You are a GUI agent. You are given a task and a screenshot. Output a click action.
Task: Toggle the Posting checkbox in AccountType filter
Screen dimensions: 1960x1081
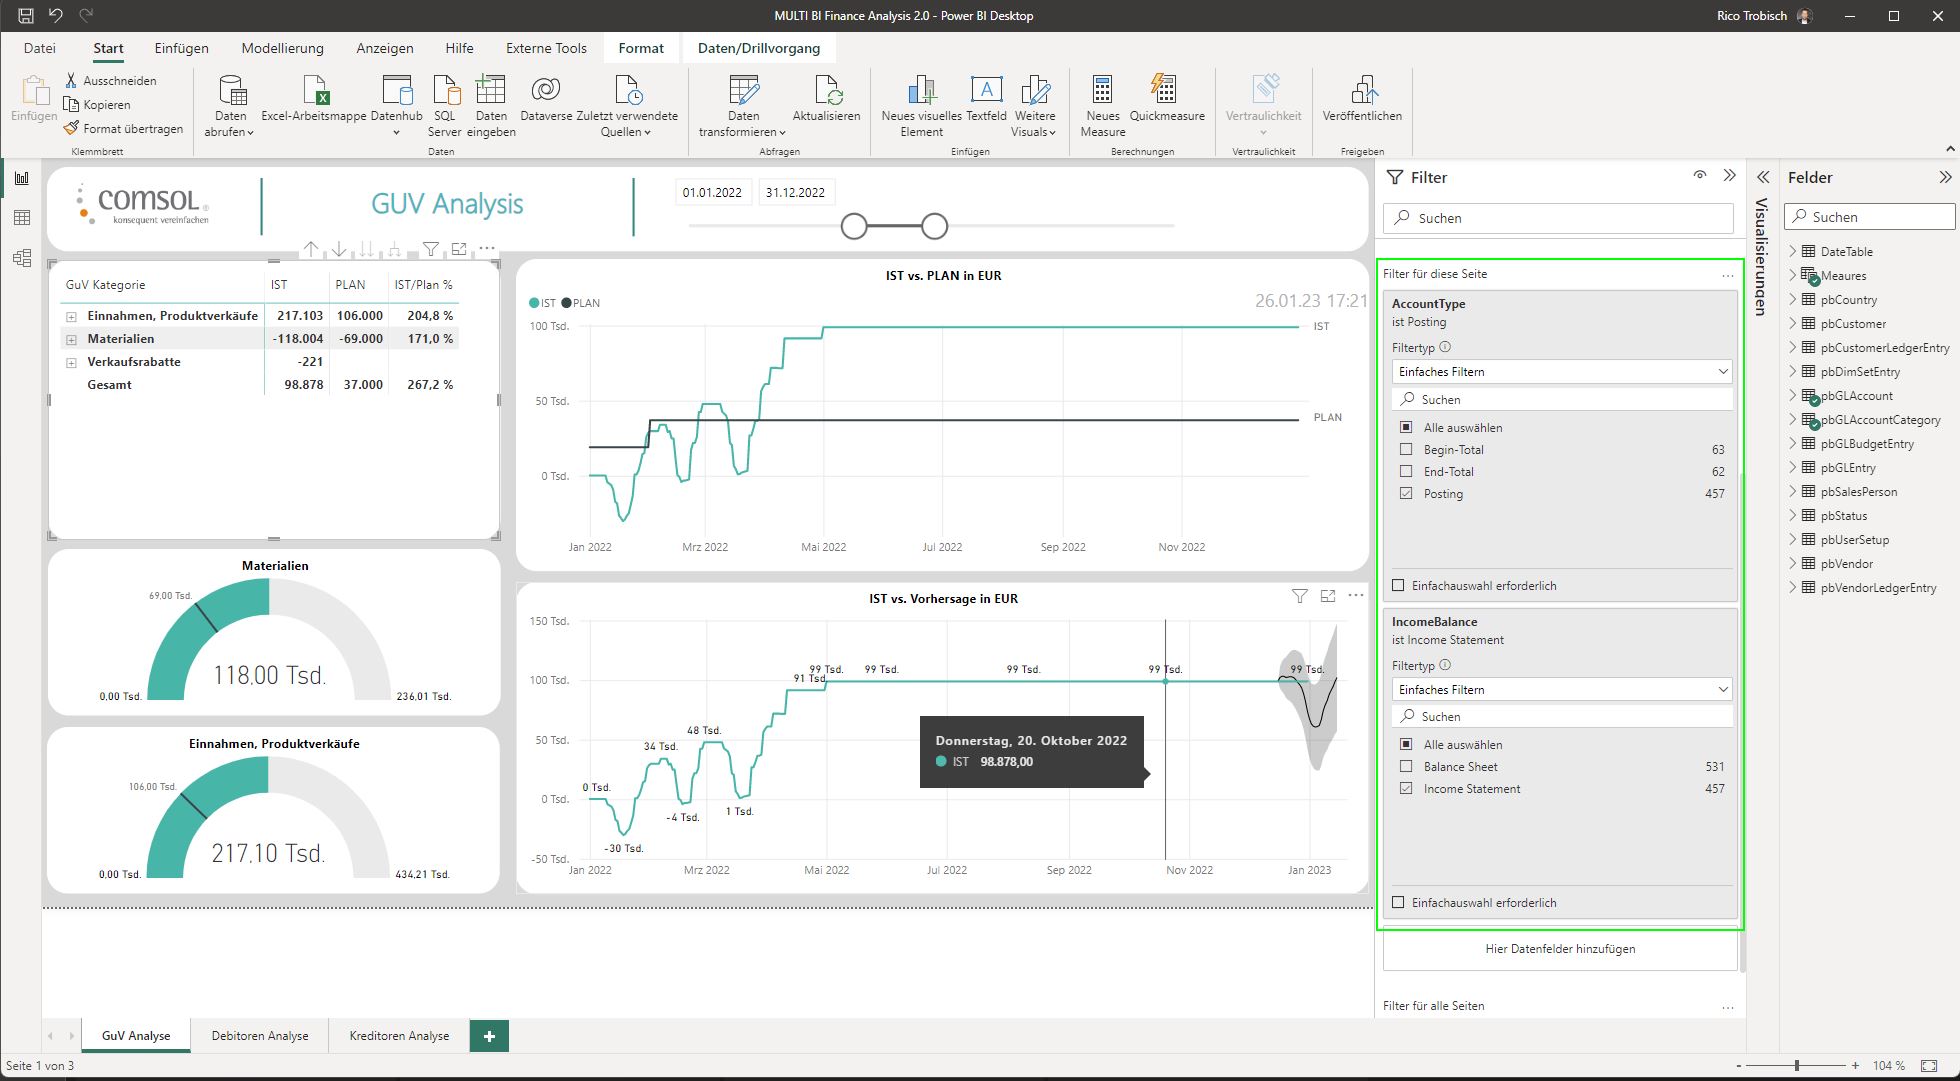click(x=1405, y=493)
